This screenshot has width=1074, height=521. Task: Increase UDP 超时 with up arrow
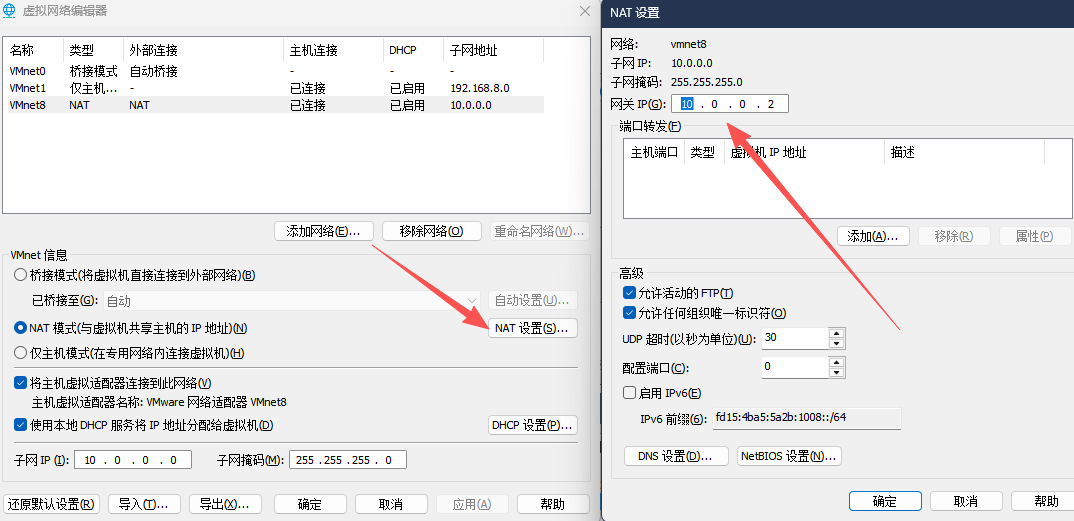click(x=836, y=333)
